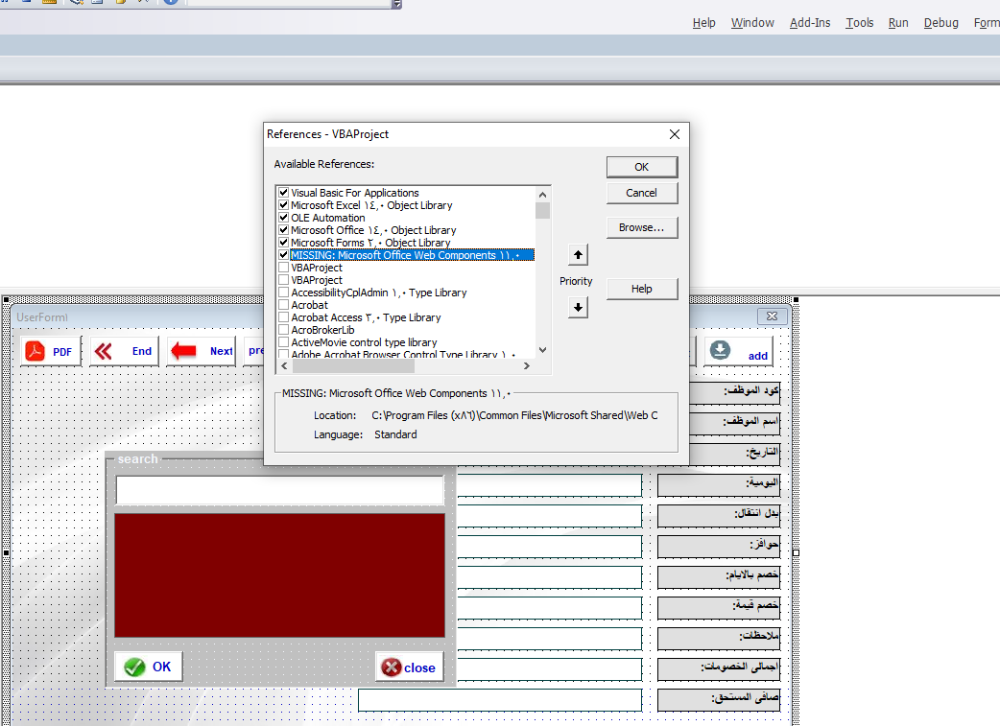Select the ملاحظات label on form
1000x726 pixels.
click(719, 639)
